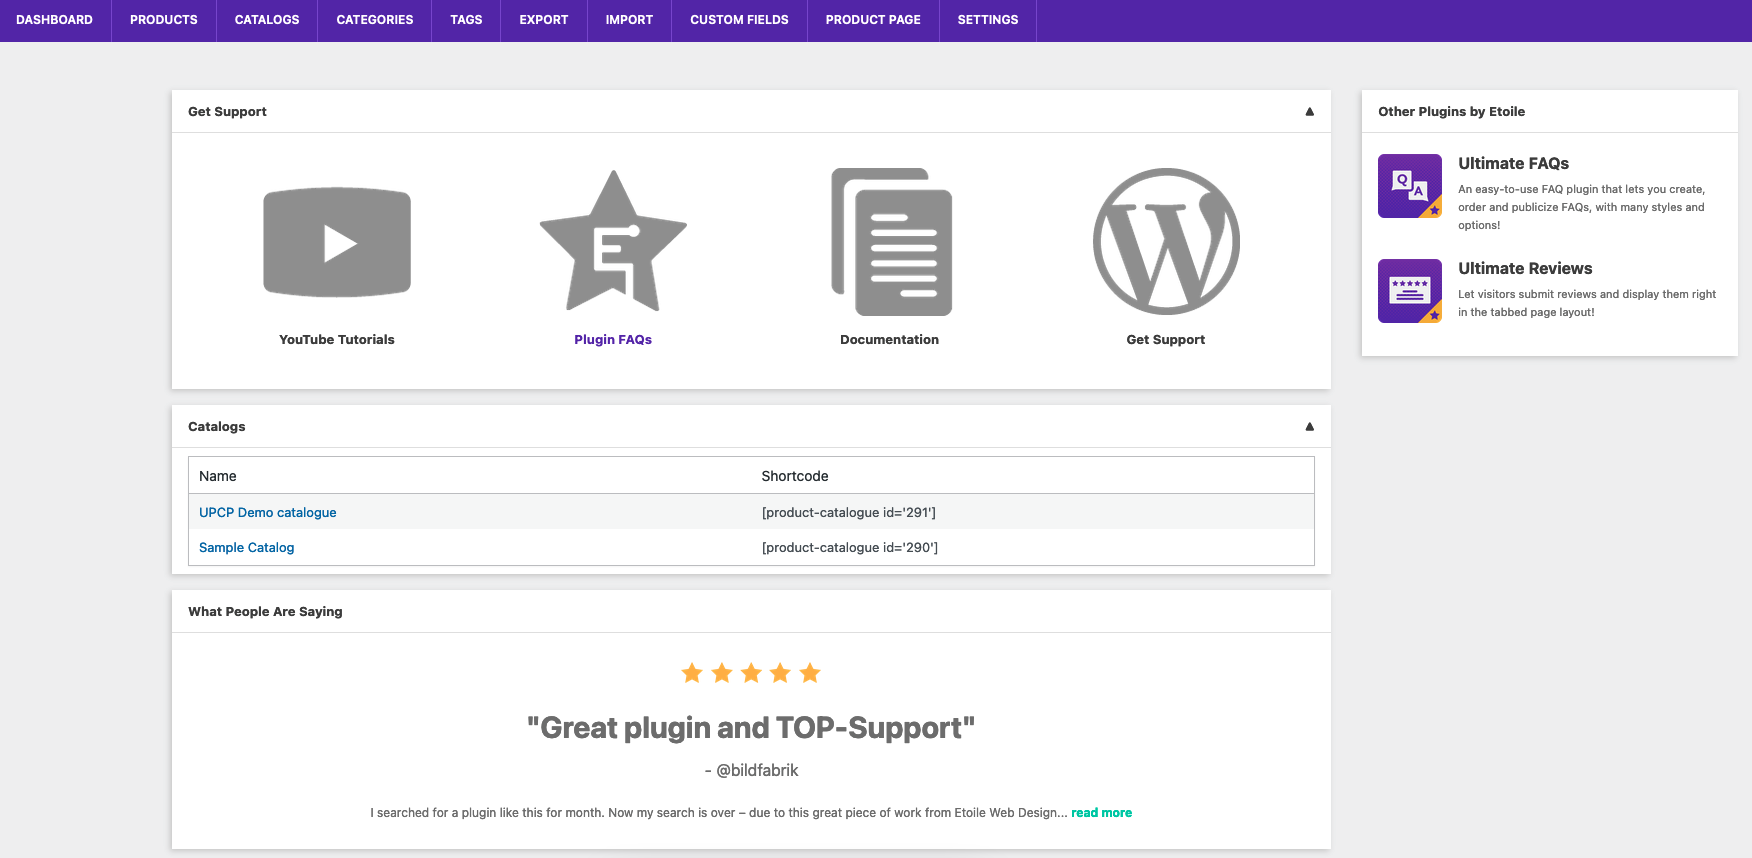
Task: Click the WordPress logo Get Support icon
Action: [x=1166, y=241]
